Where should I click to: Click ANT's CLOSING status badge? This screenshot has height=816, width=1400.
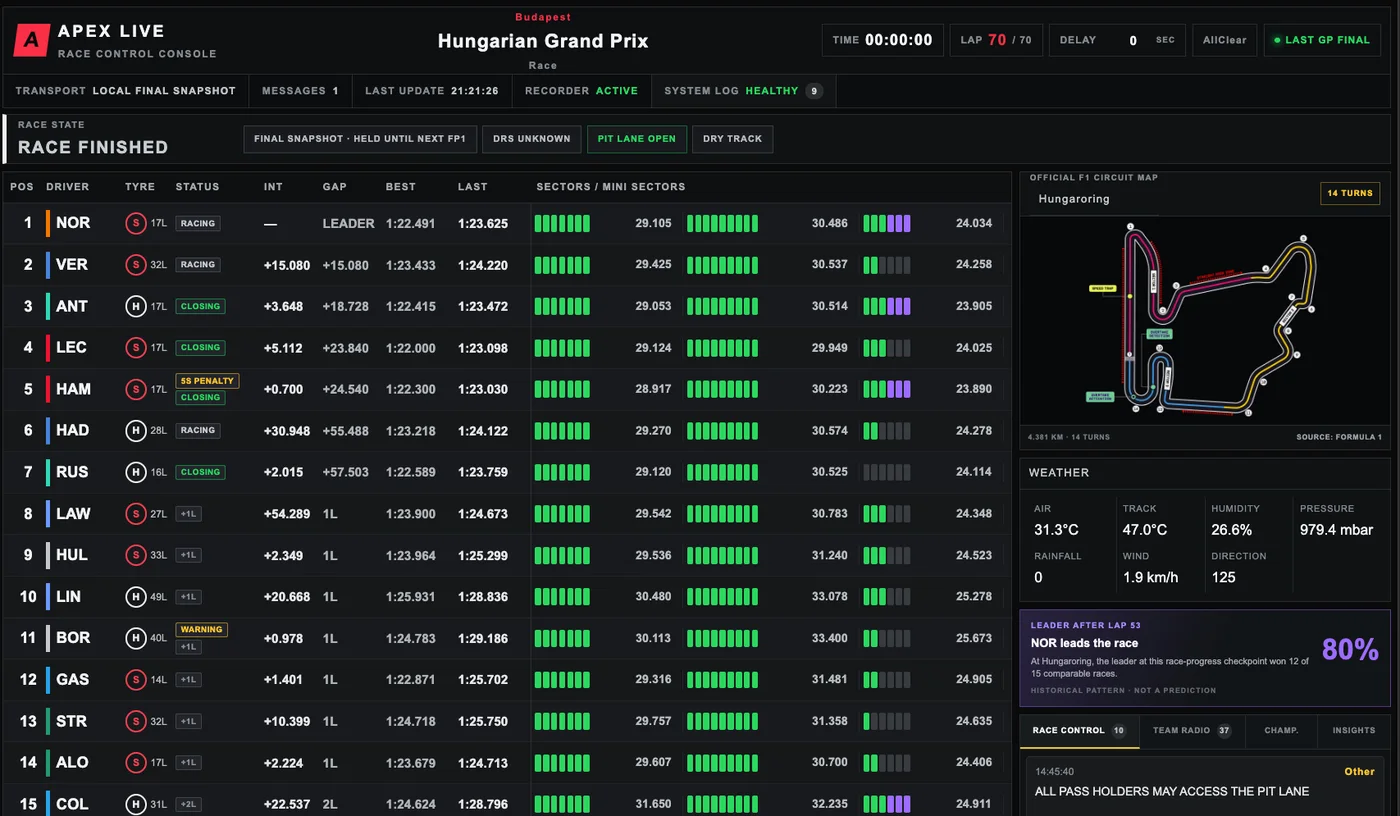(x=200, y=306)
